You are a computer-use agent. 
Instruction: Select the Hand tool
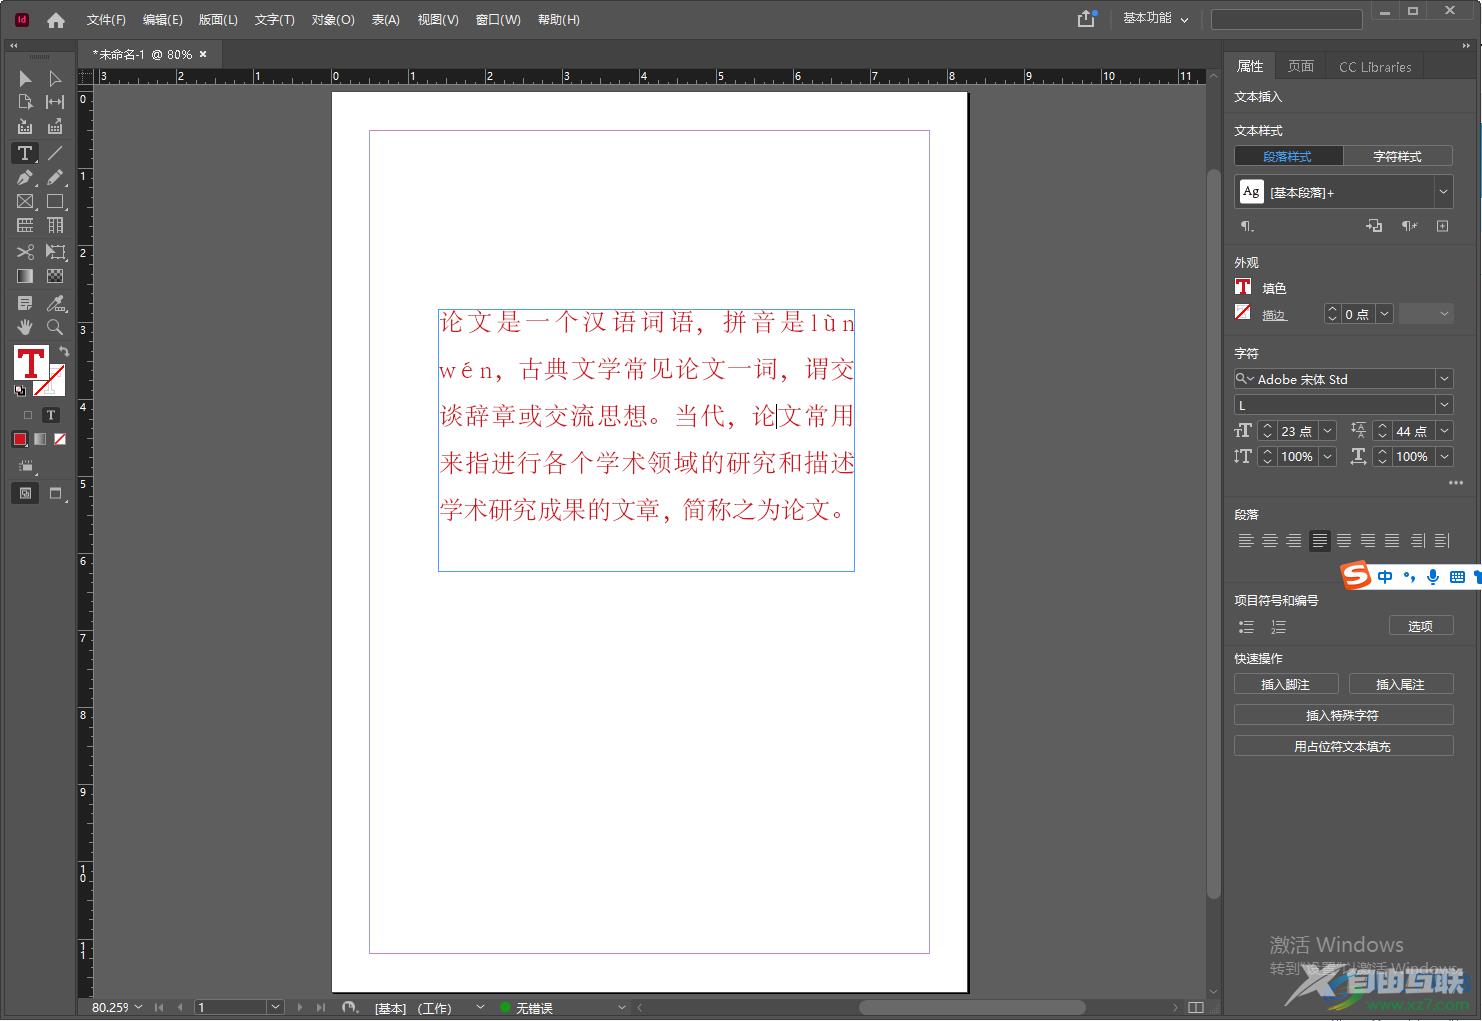click(x=25, y=327)
